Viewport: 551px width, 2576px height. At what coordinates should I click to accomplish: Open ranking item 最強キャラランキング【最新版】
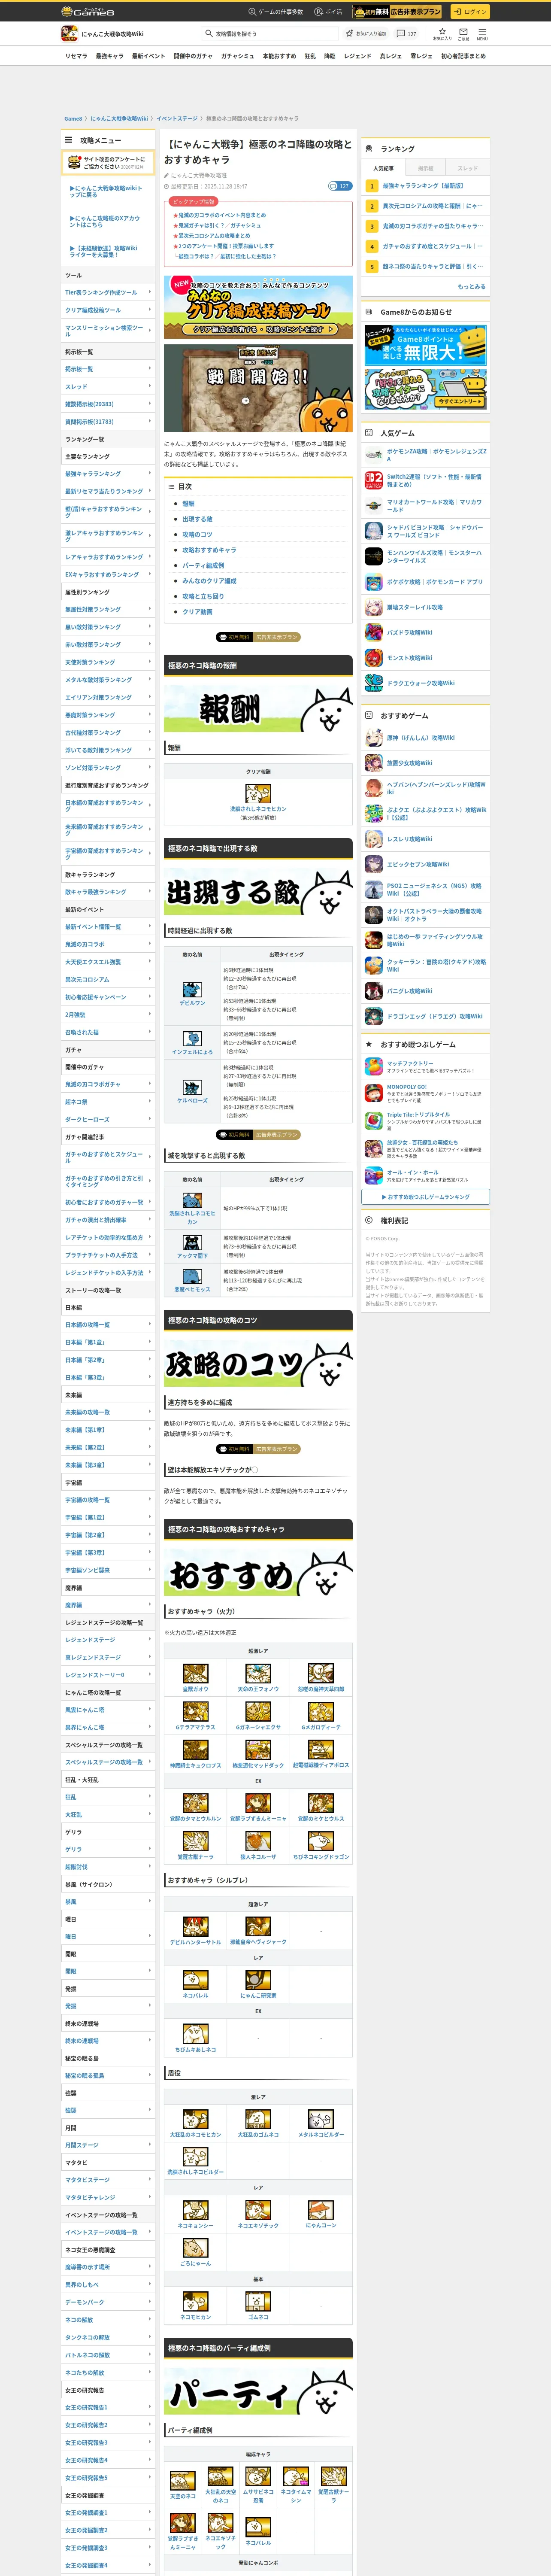[x=423, y=186]
